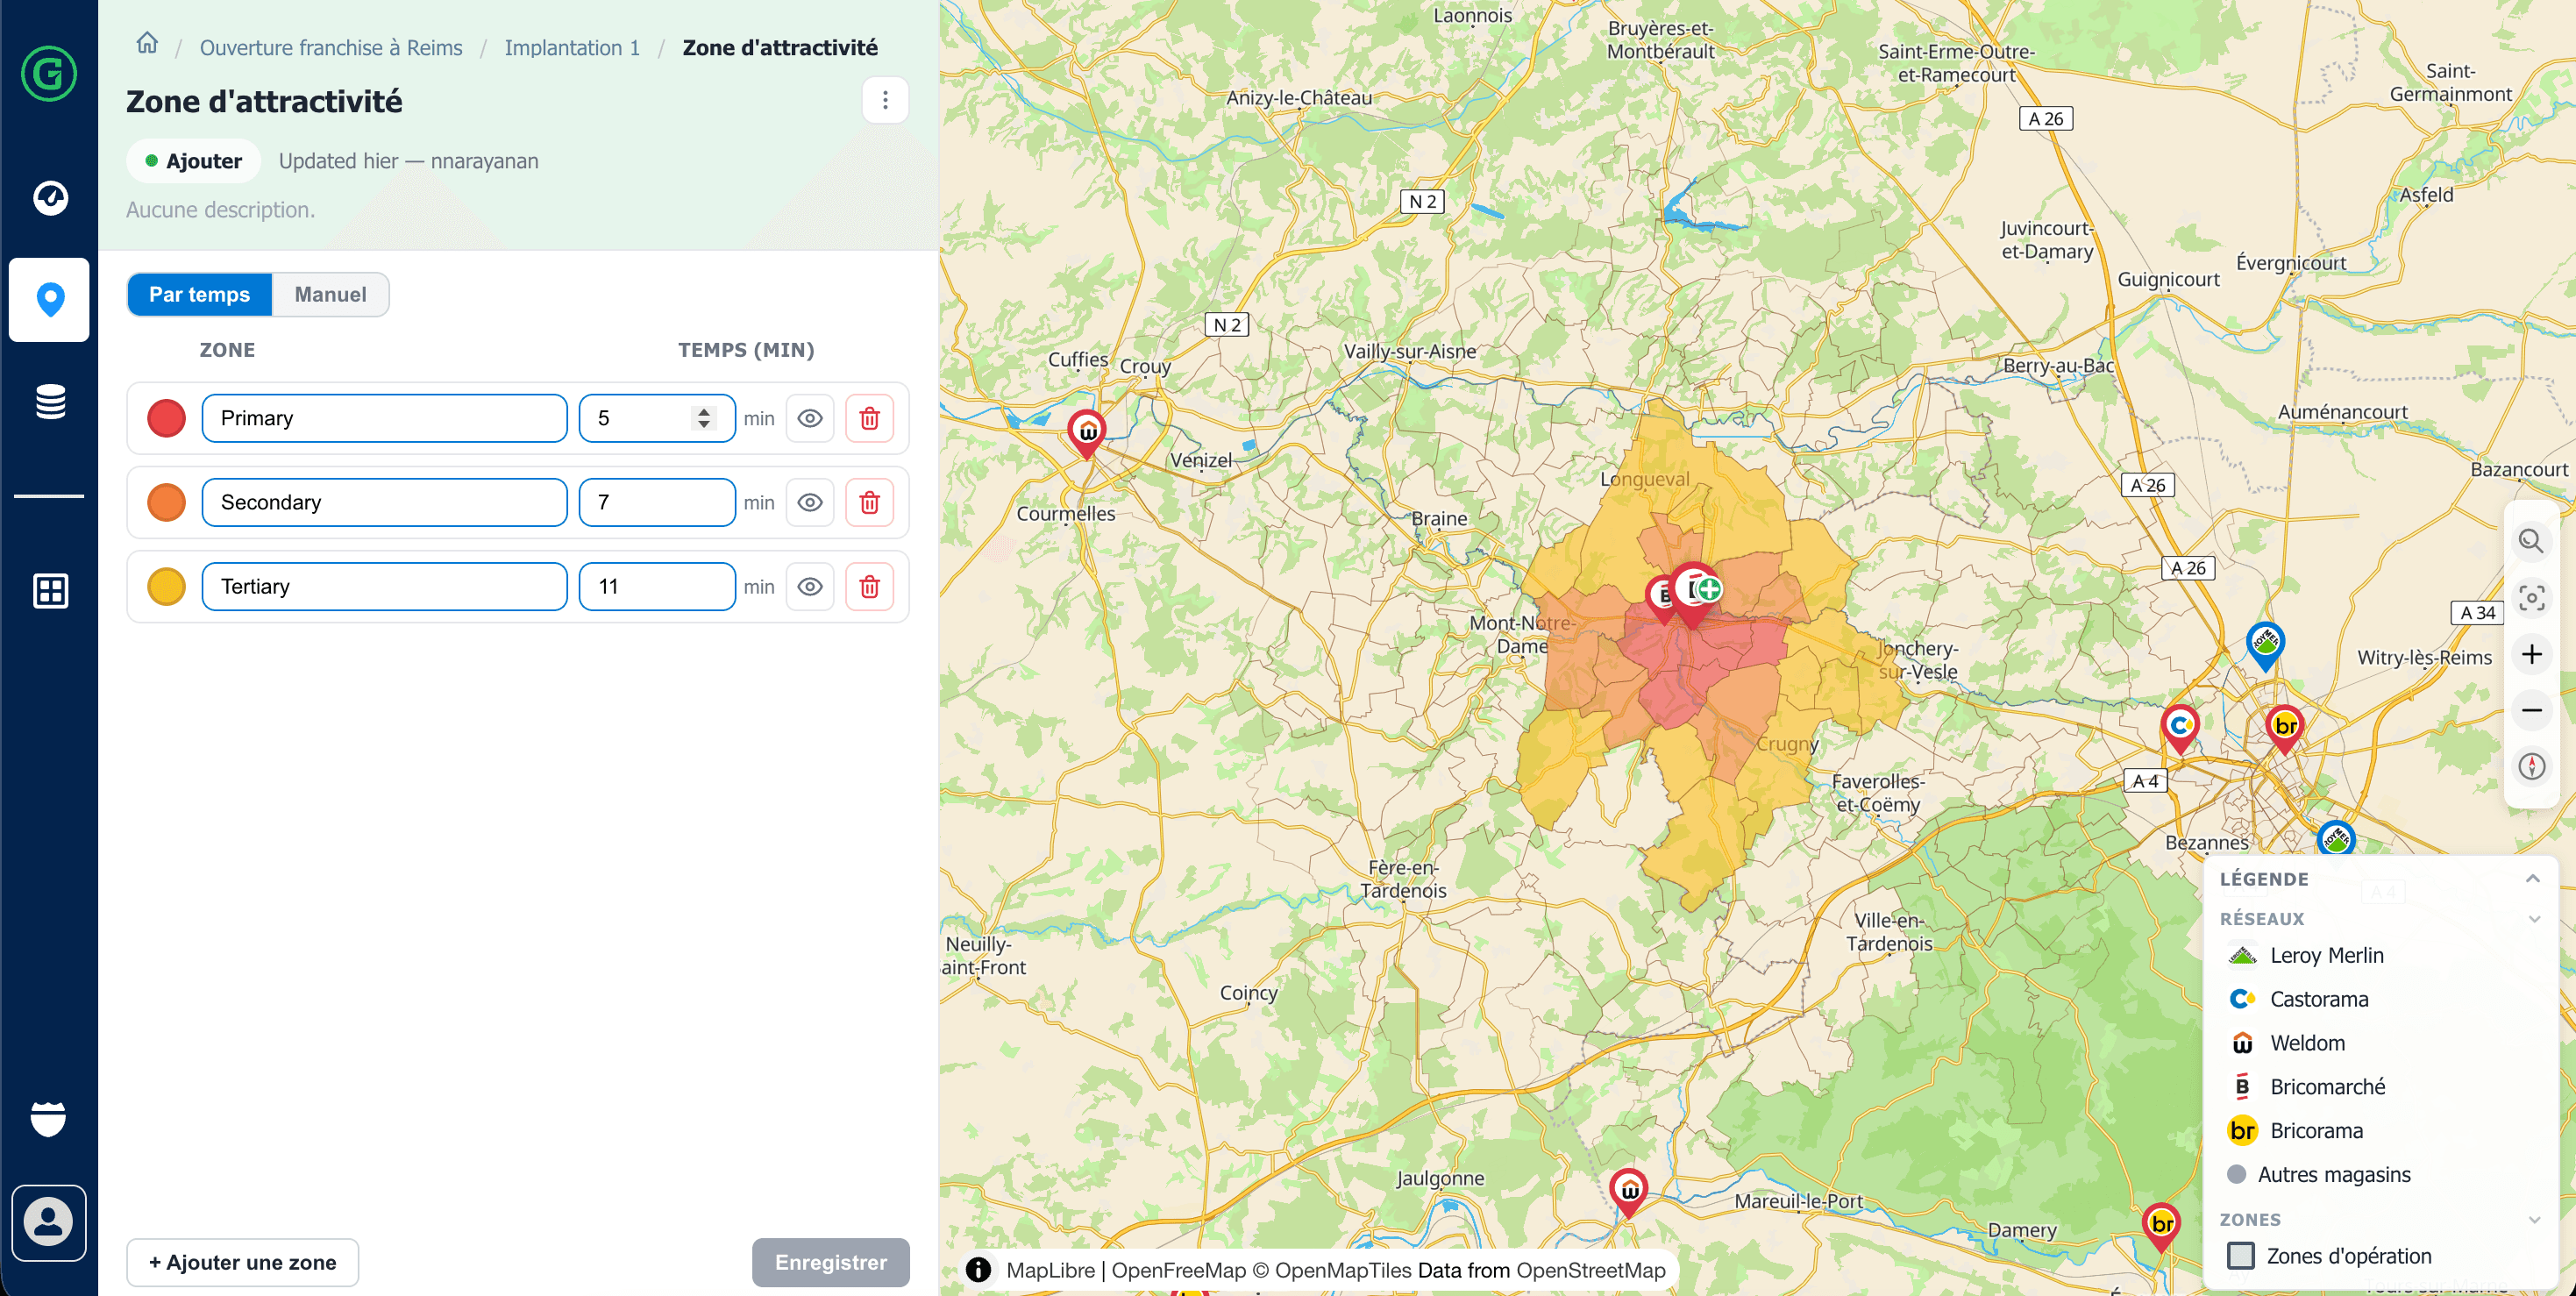Toggle visibility of Secondary zone
The height and width of the screenshot is (1296, 2576).
[810, 502]
